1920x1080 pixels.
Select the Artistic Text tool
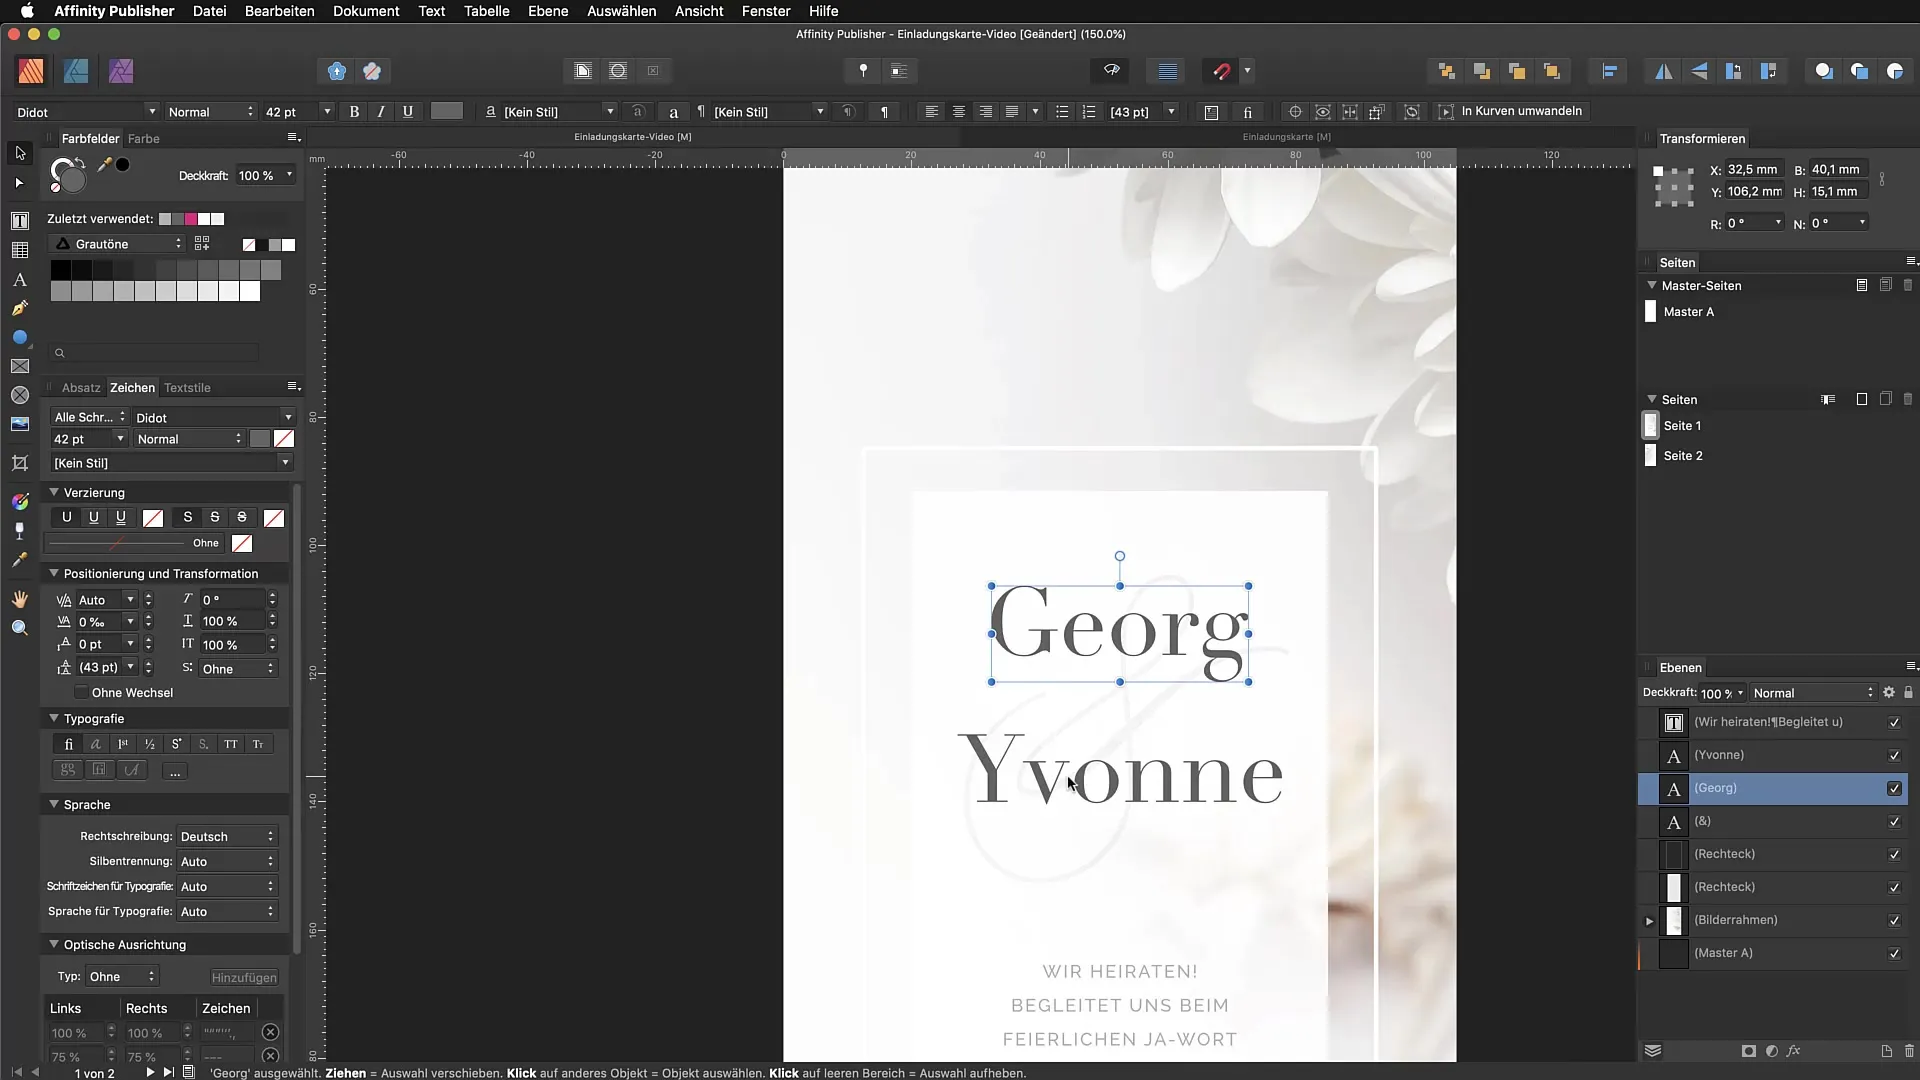click(x=20, y=280)
